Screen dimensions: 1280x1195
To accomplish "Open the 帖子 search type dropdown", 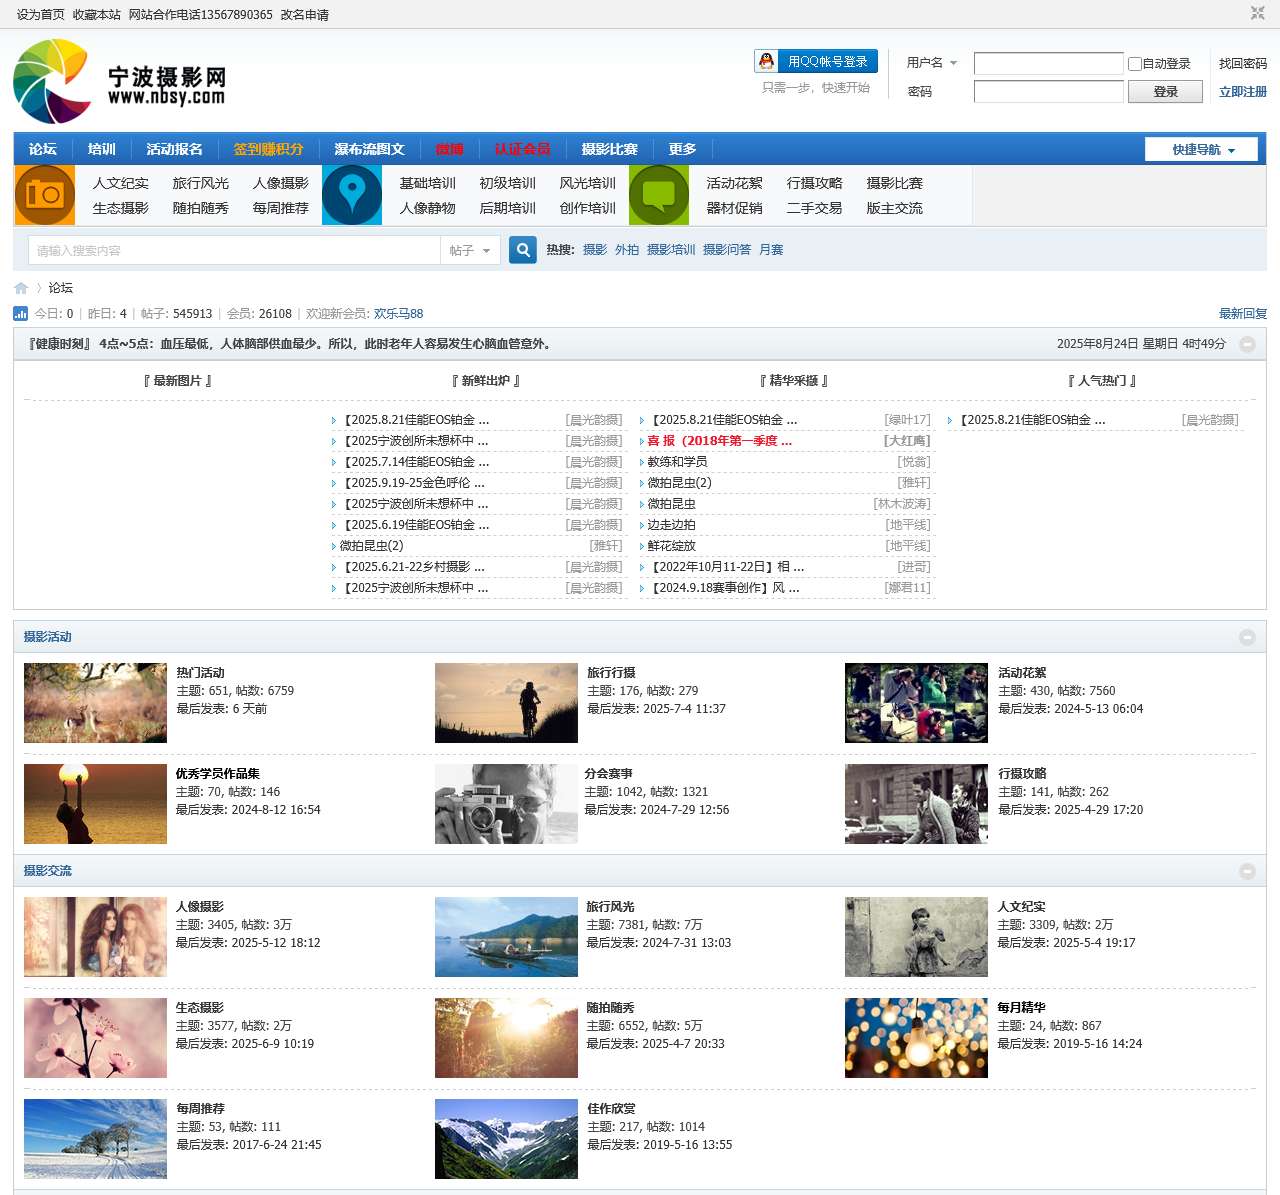I will tap(470, 251).
